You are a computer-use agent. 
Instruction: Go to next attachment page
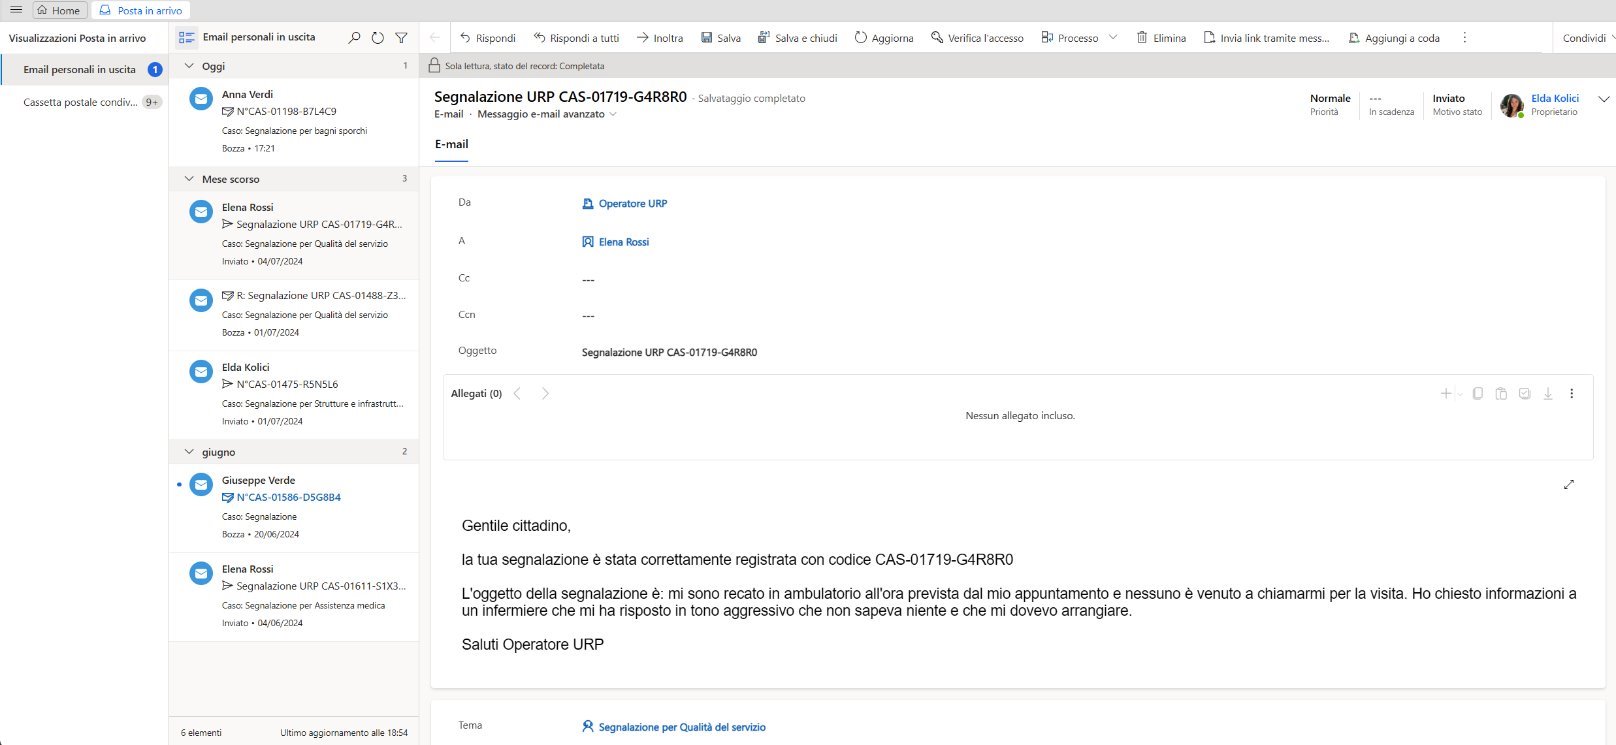(545, 394)
